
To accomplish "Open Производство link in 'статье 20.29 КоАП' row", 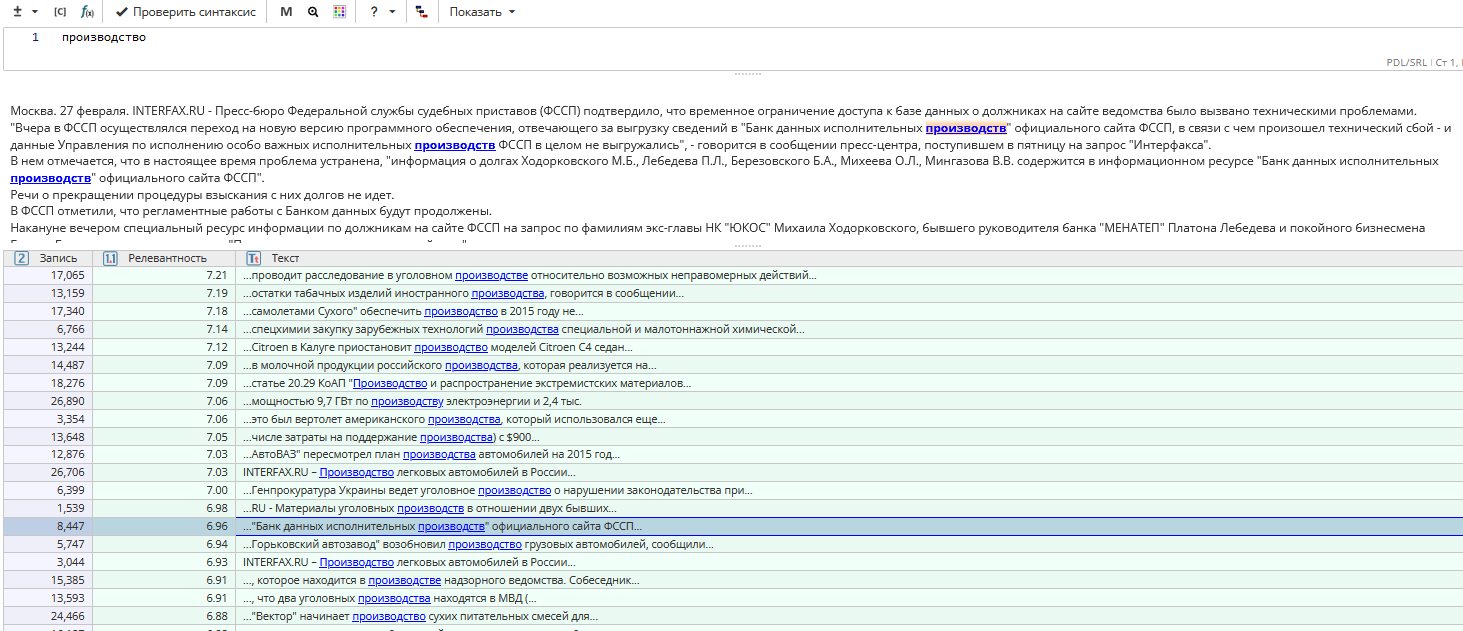I will coord(390,383).
